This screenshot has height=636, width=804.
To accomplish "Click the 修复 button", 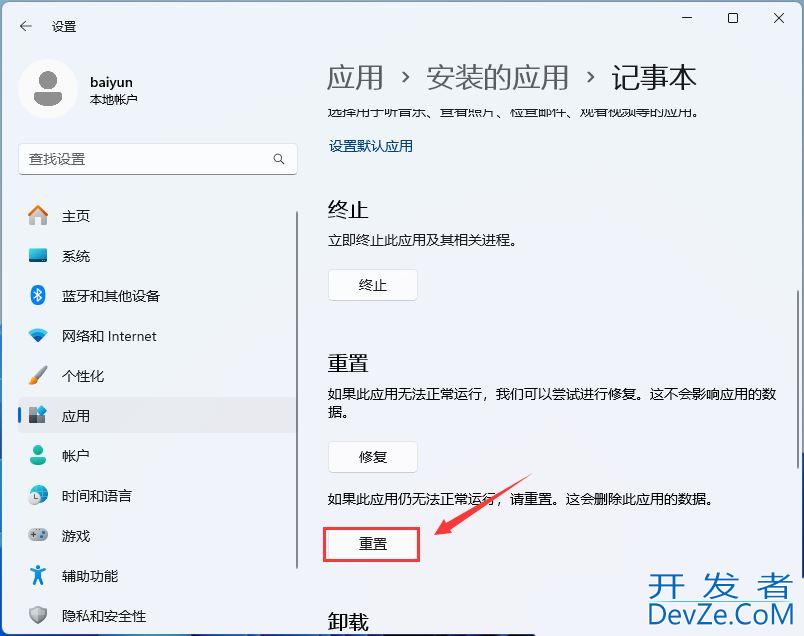I will click(x=373, y=456).
